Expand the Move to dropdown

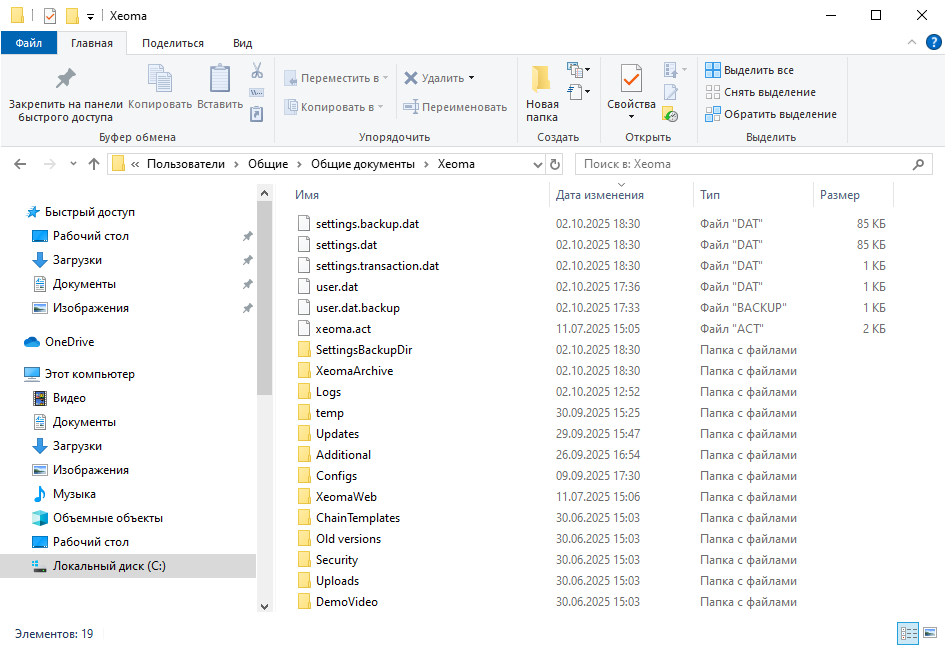[387, 78]
